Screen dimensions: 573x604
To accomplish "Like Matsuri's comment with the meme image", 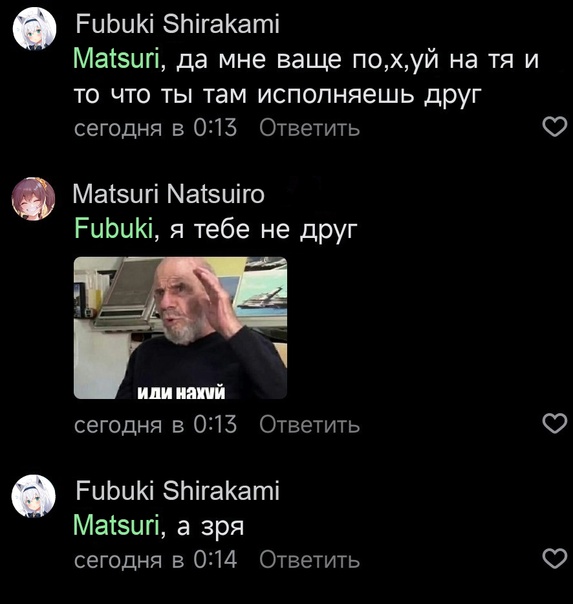I will [x=555, y=423].
